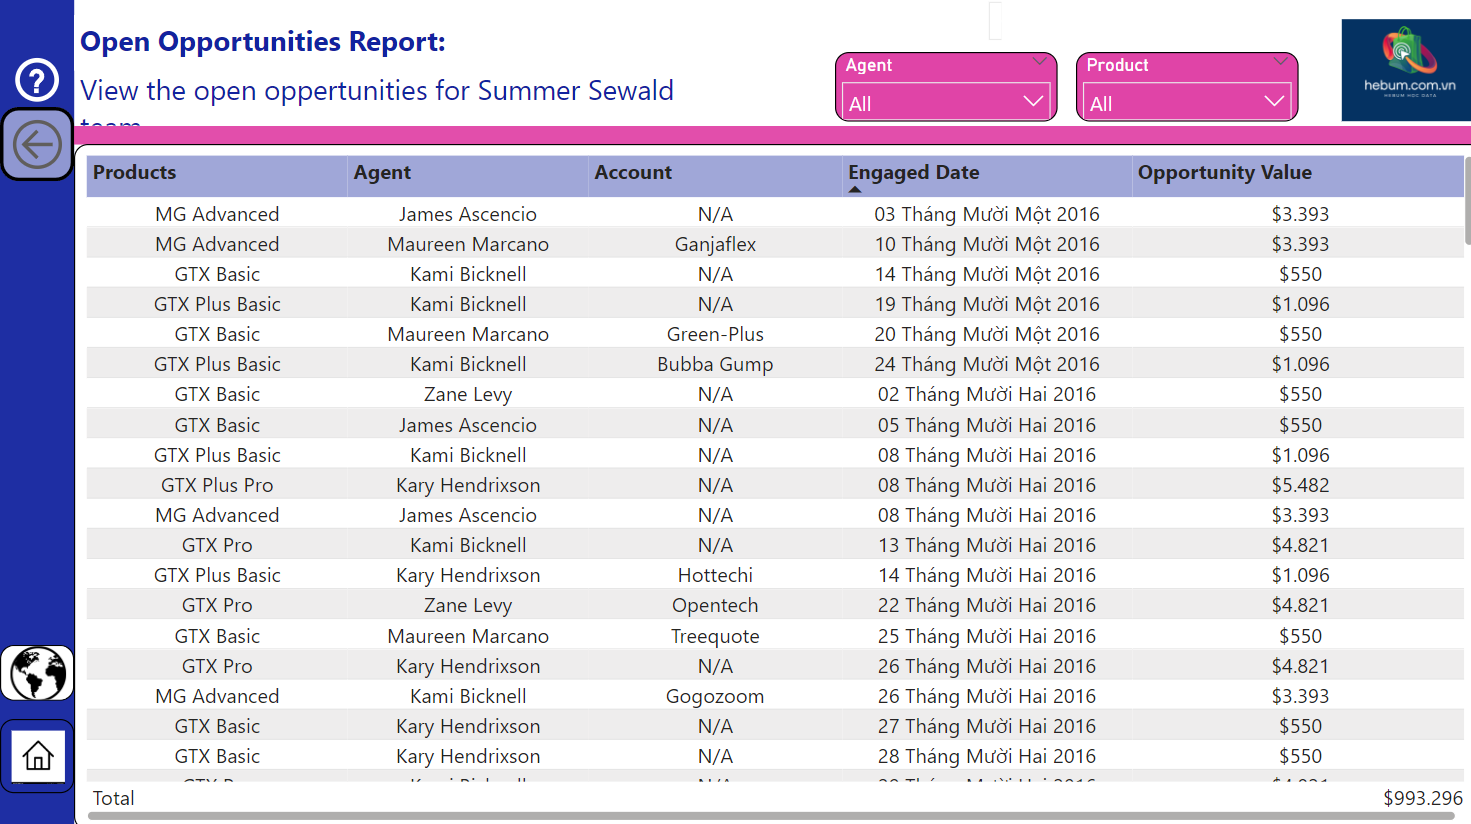Viewport: 1471px width, 824px height.
Task: Click the Total value $993.296 cell
Action: click(1422, 798)
